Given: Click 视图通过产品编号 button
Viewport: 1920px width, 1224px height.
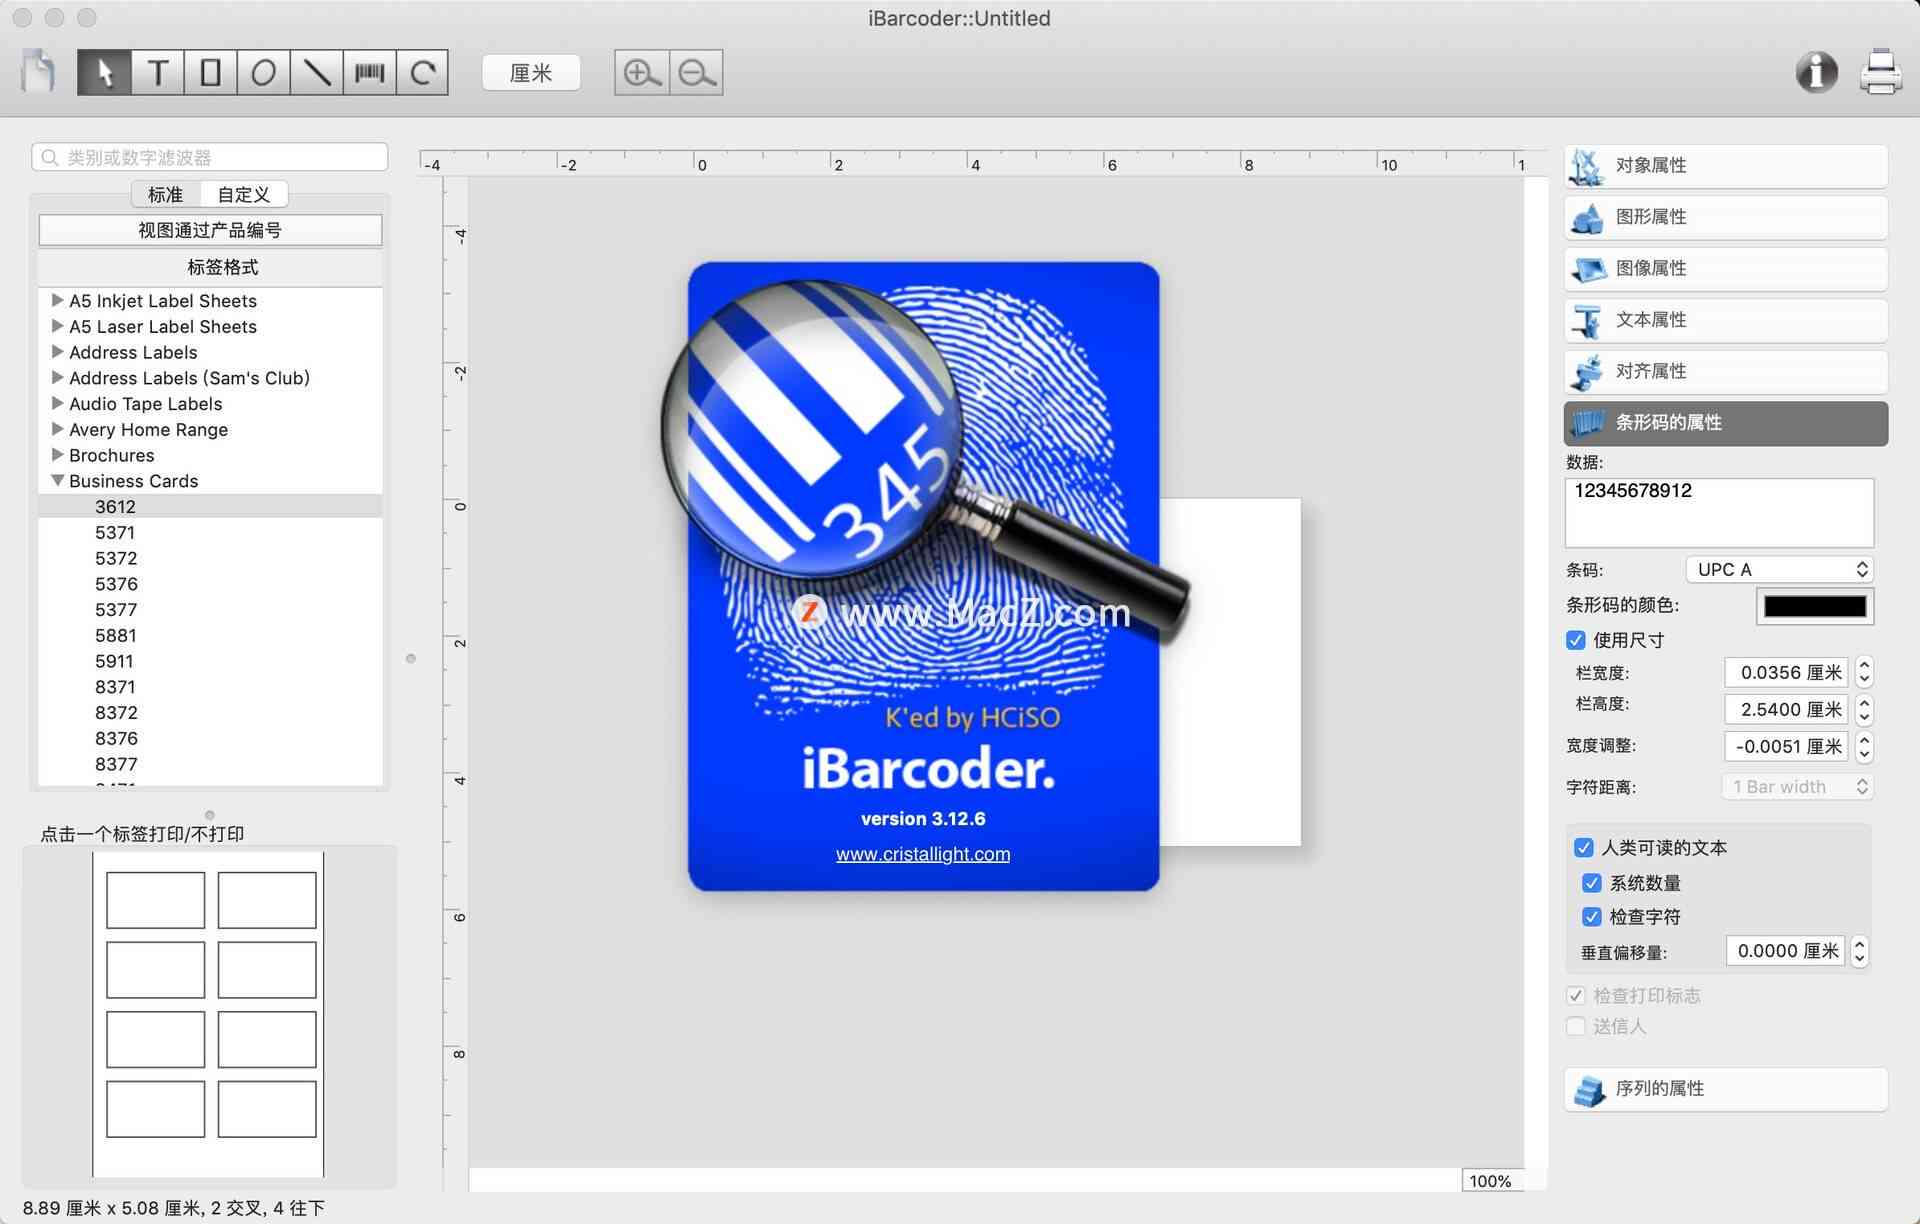Looking at the screenshot, I should click(x=210, y=230).
